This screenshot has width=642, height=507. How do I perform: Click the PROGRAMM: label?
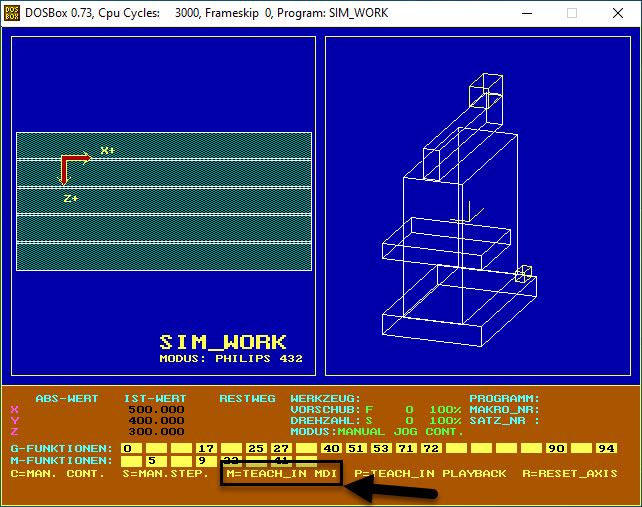tap(504, 398)
